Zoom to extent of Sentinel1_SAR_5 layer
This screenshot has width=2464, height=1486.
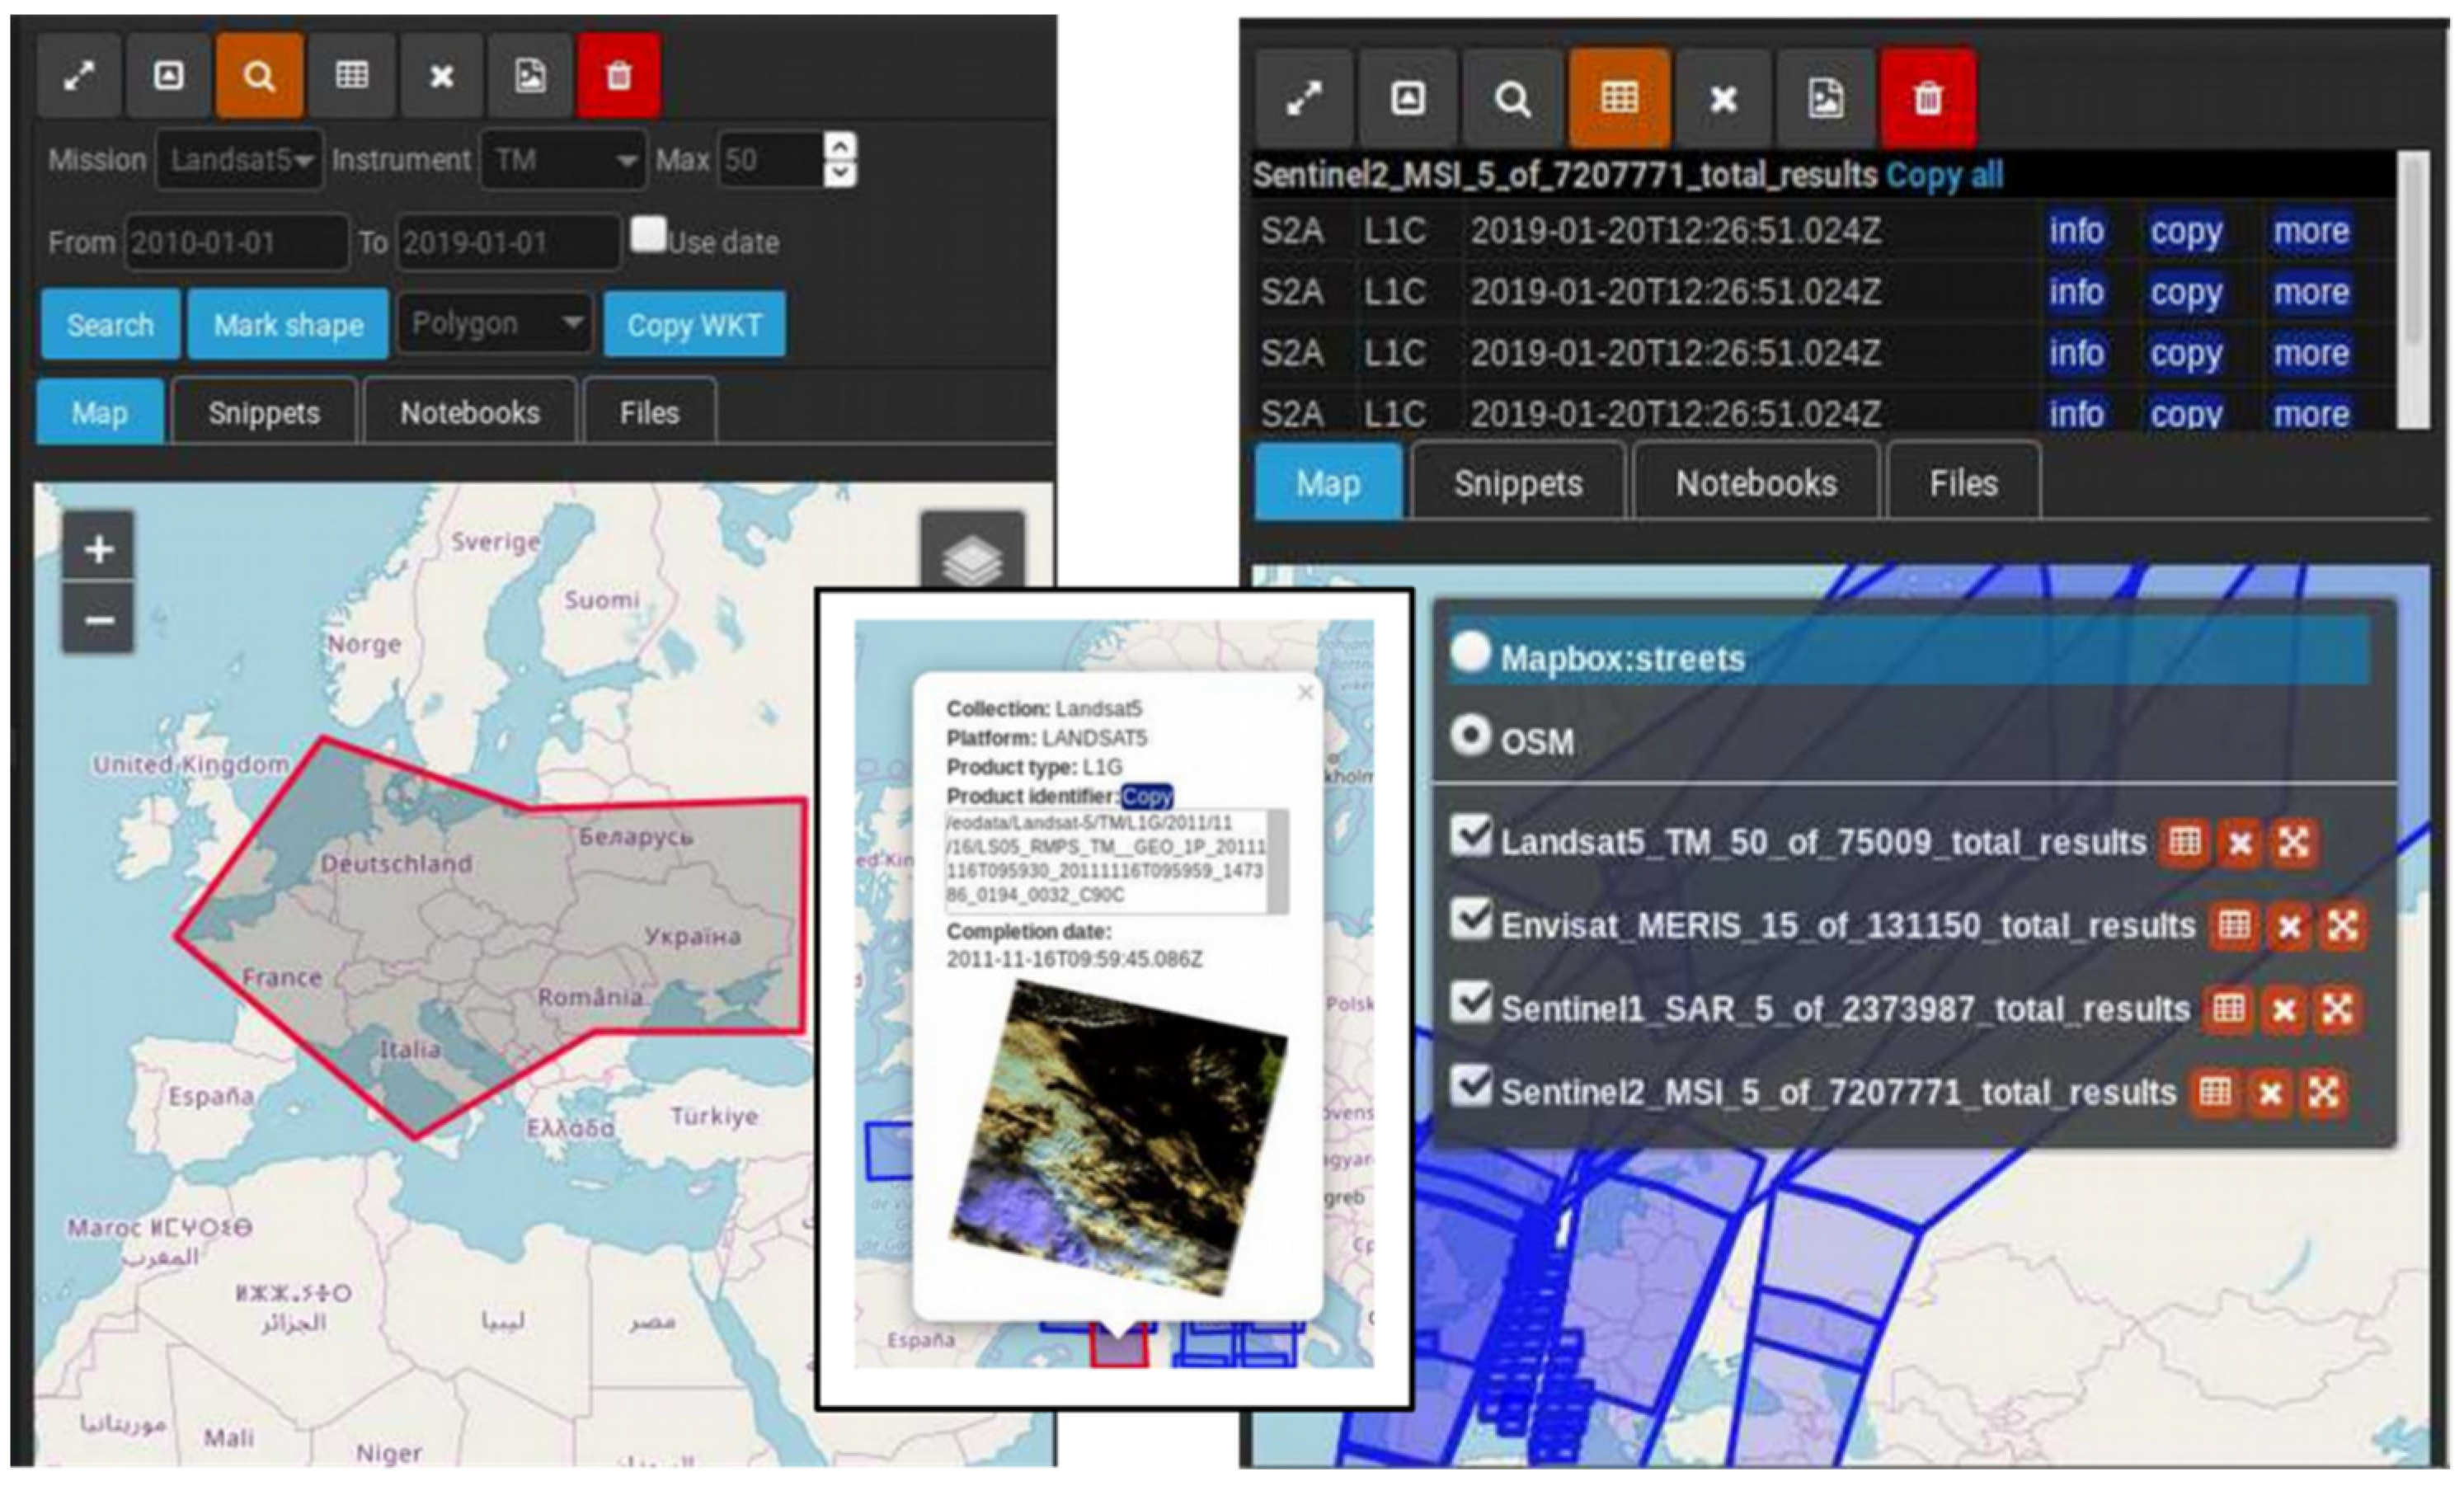(2337, 1009)
